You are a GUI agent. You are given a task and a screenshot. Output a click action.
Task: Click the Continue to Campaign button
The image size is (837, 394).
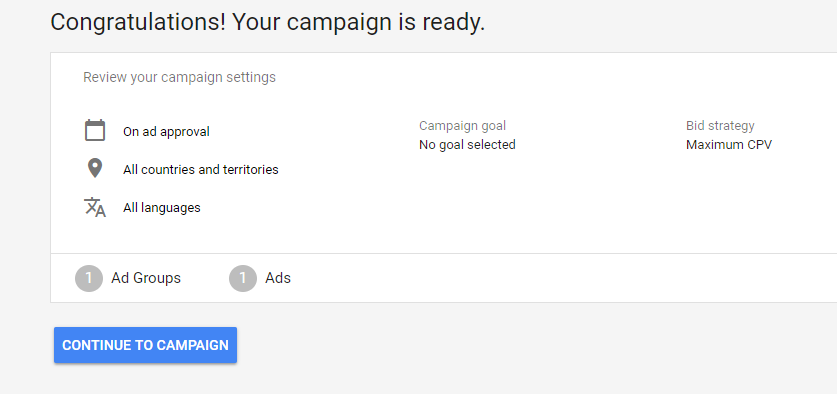pyautogui.click(x=145, y=345)
